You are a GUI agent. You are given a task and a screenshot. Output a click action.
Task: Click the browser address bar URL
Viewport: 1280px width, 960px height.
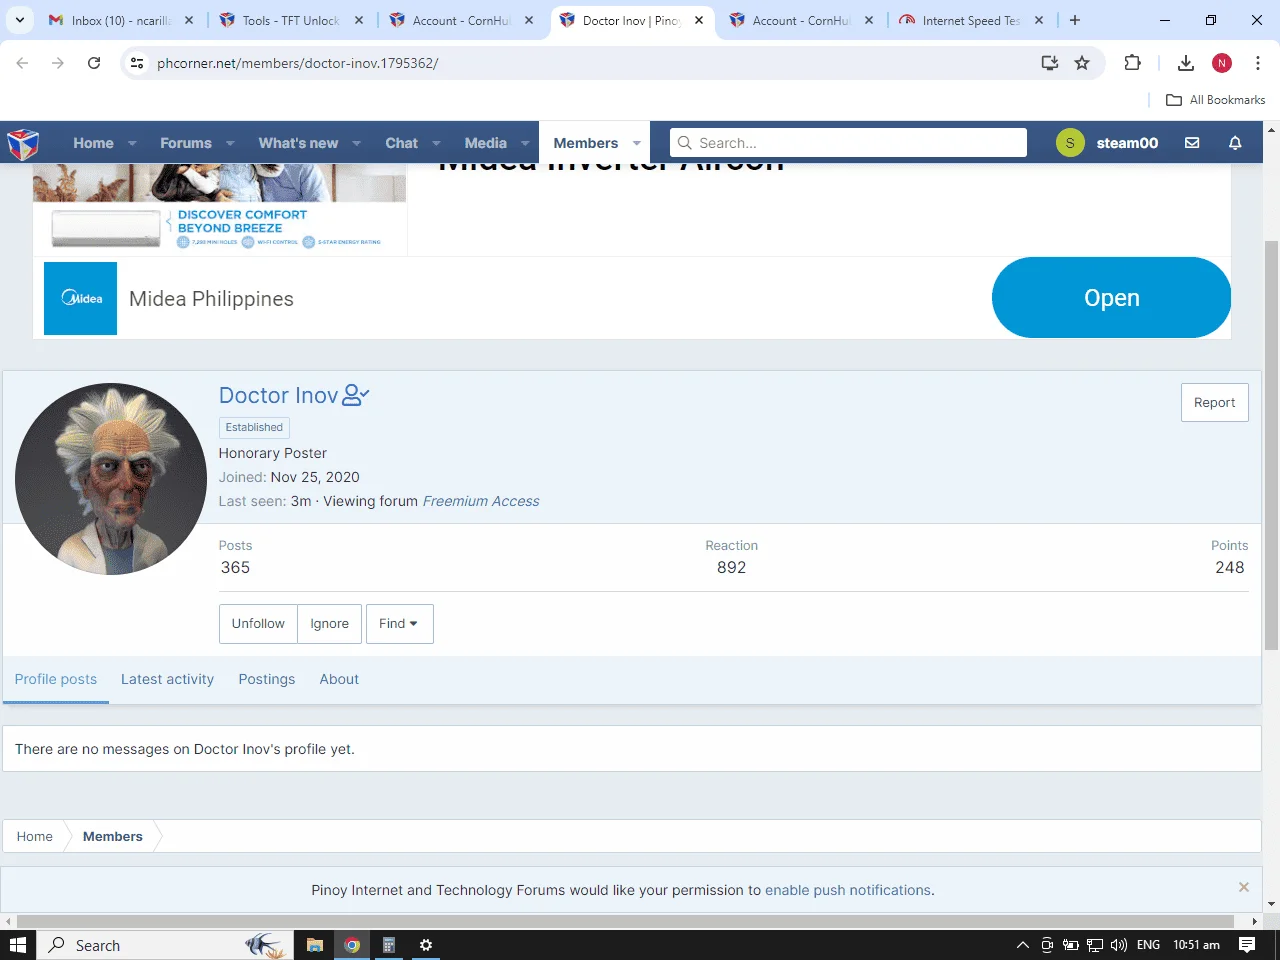point(298,63)
